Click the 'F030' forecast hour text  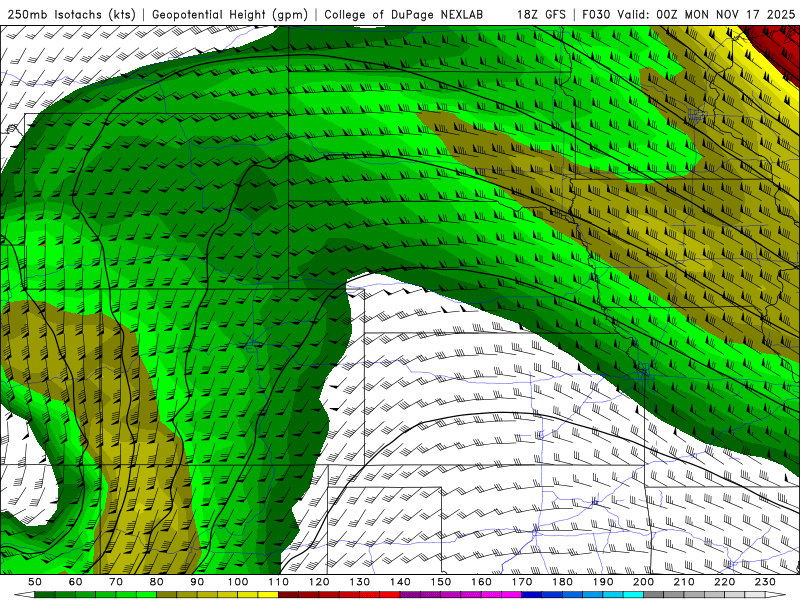pyautogui.click(x=596, y=14)
